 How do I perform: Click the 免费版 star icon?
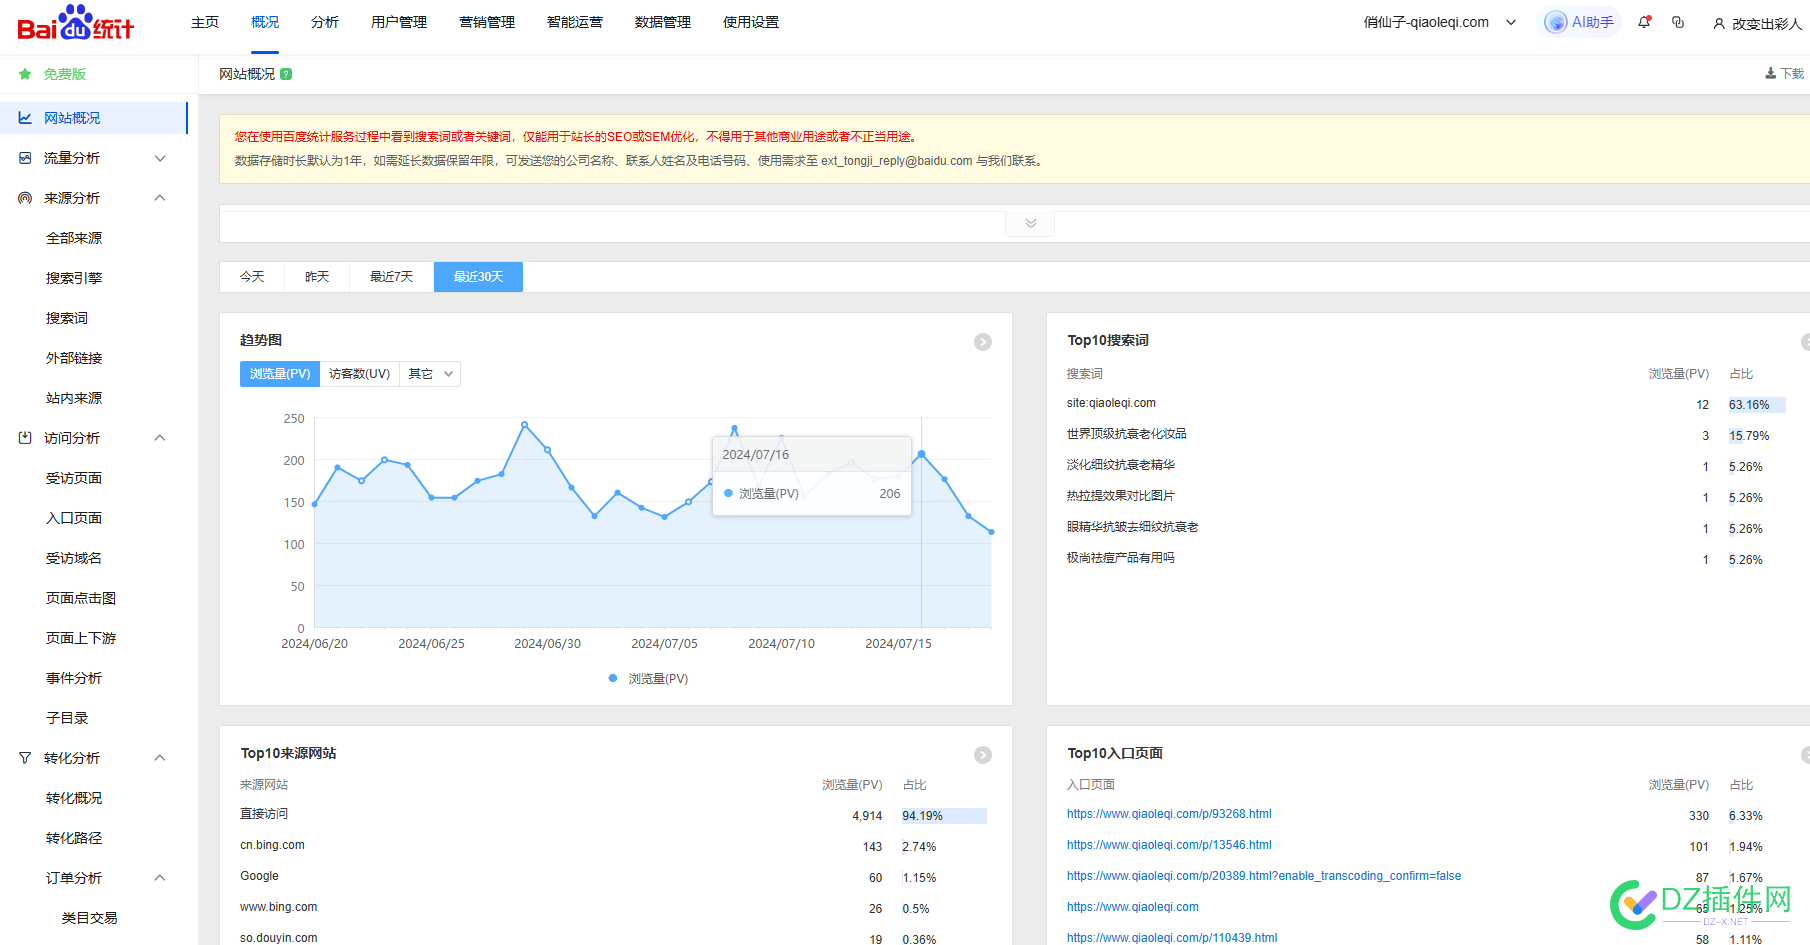click(x=25, y=74)
